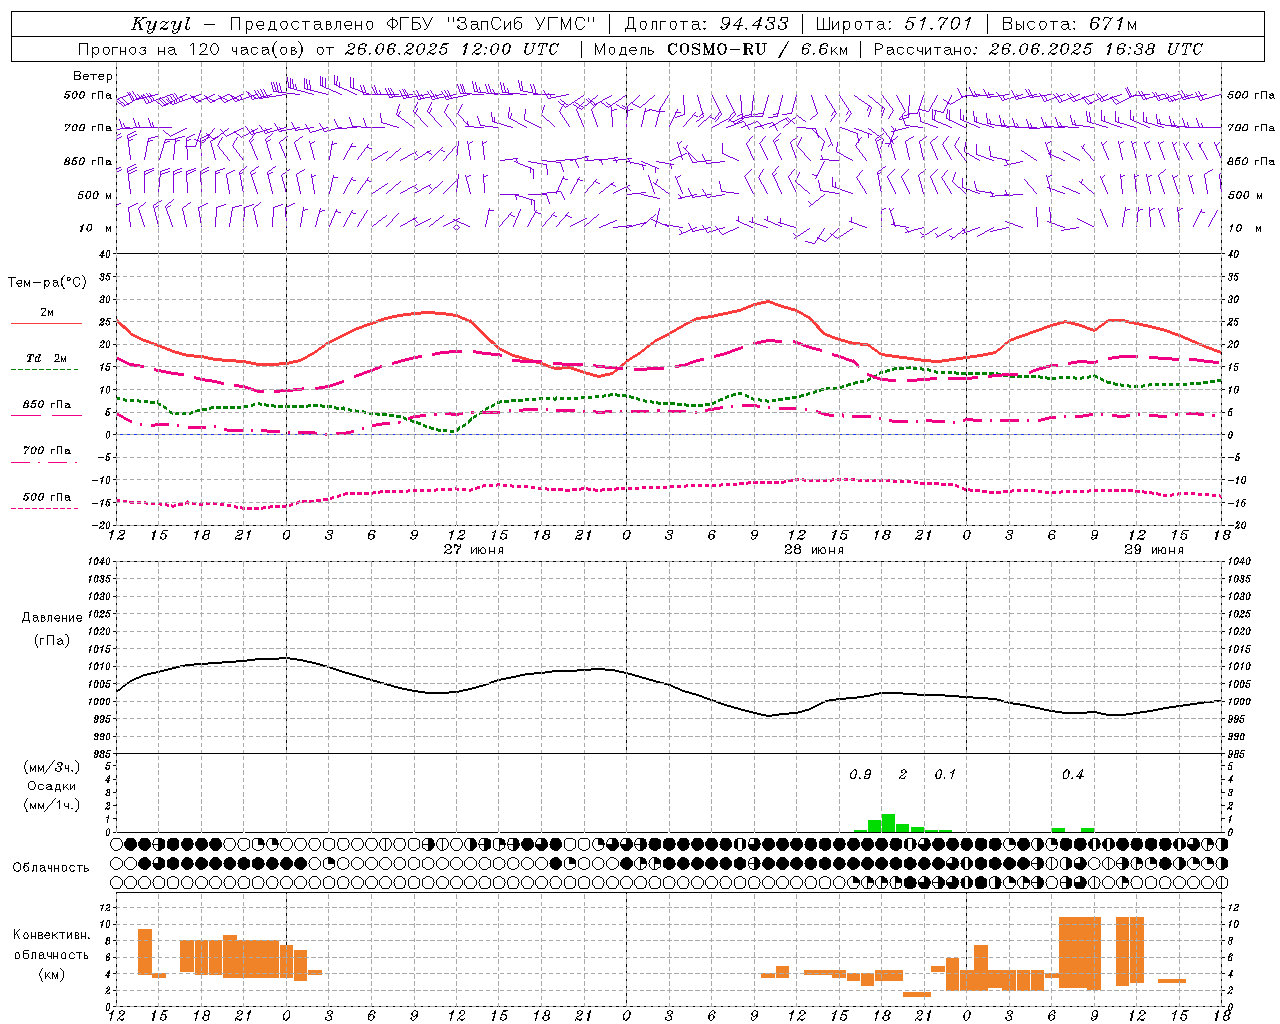This screenshot has width=1280, height=1024.
Task: Click the forecast text Прогноз на 120 часа(ов)
Action: point(190,49)
